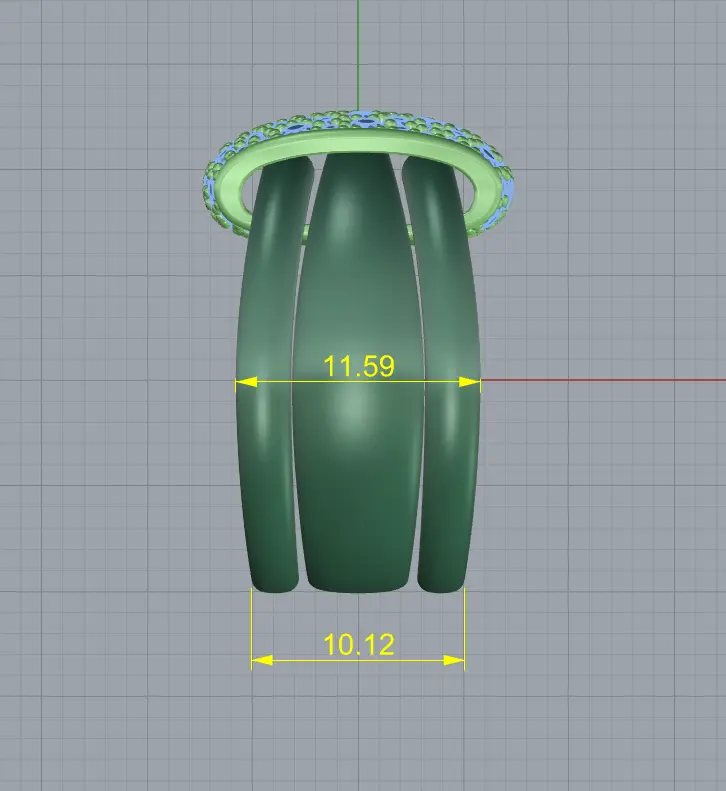Click left arrowhead of the 11.59 dimension
Screen dimensions: 726x791
tap(245, 381)
